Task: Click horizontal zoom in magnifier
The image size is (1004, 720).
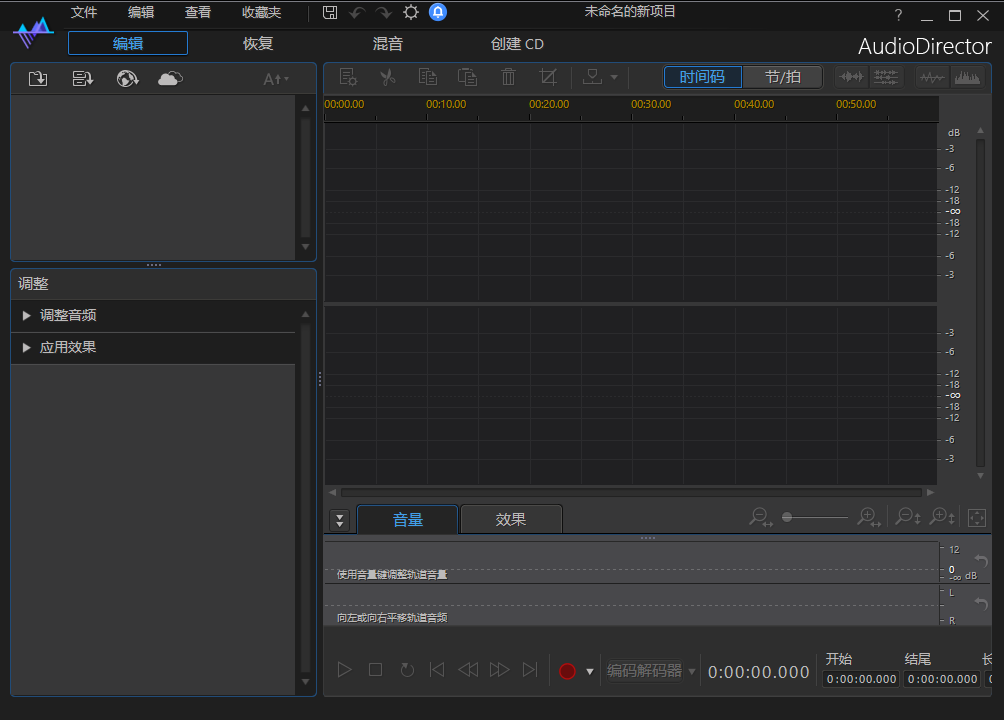Action: 869,518
